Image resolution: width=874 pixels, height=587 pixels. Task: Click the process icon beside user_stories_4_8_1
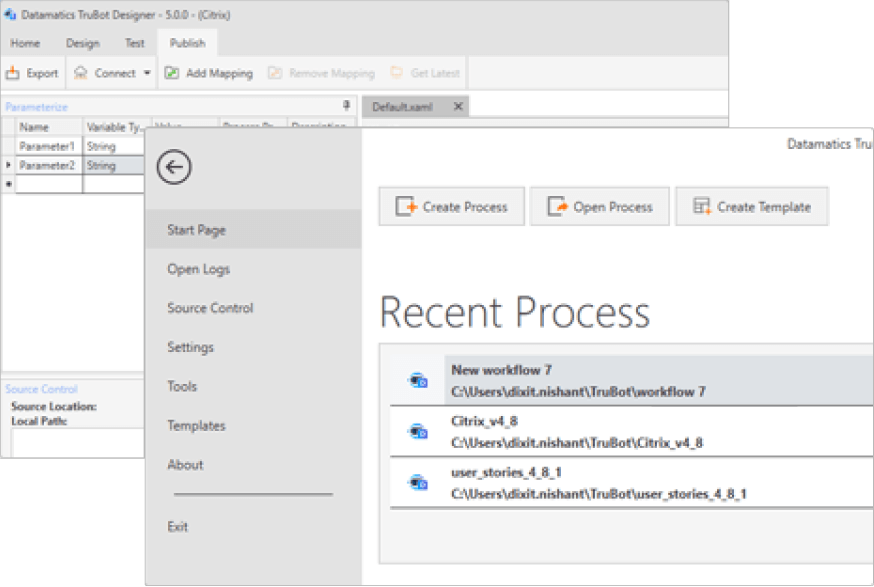417,483
